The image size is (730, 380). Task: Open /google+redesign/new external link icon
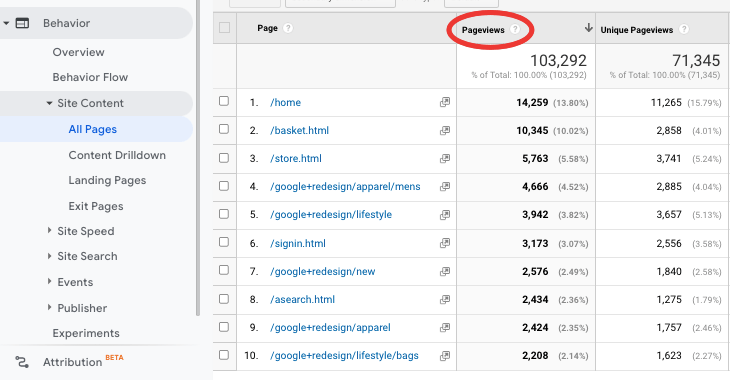(445, 271)
